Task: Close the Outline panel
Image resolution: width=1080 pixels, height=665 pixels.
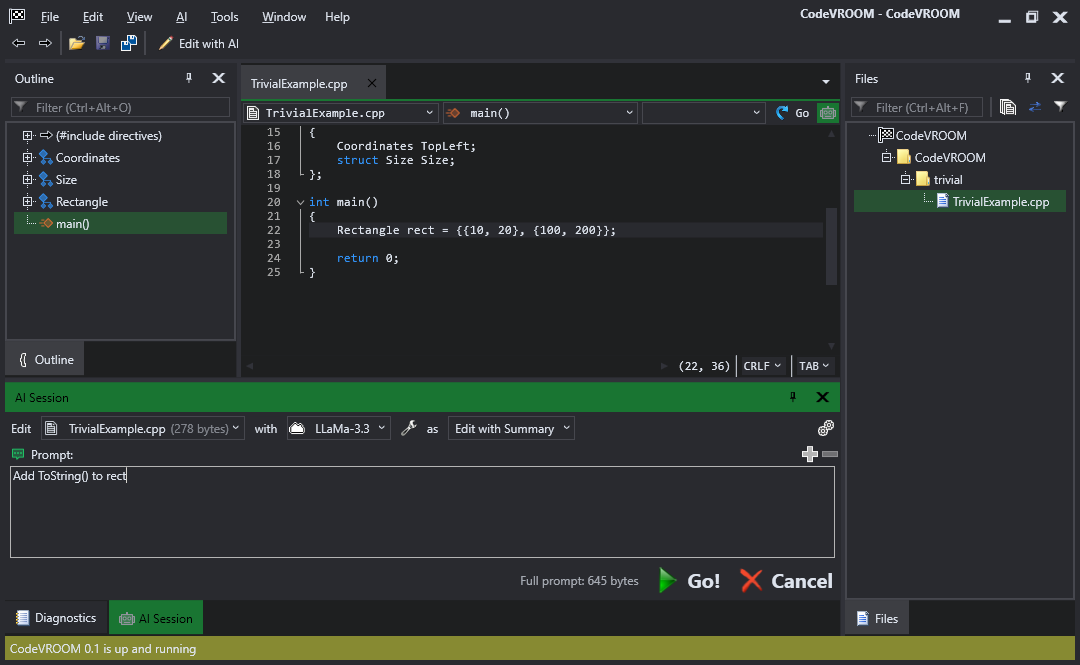Action: click(218, 78)
